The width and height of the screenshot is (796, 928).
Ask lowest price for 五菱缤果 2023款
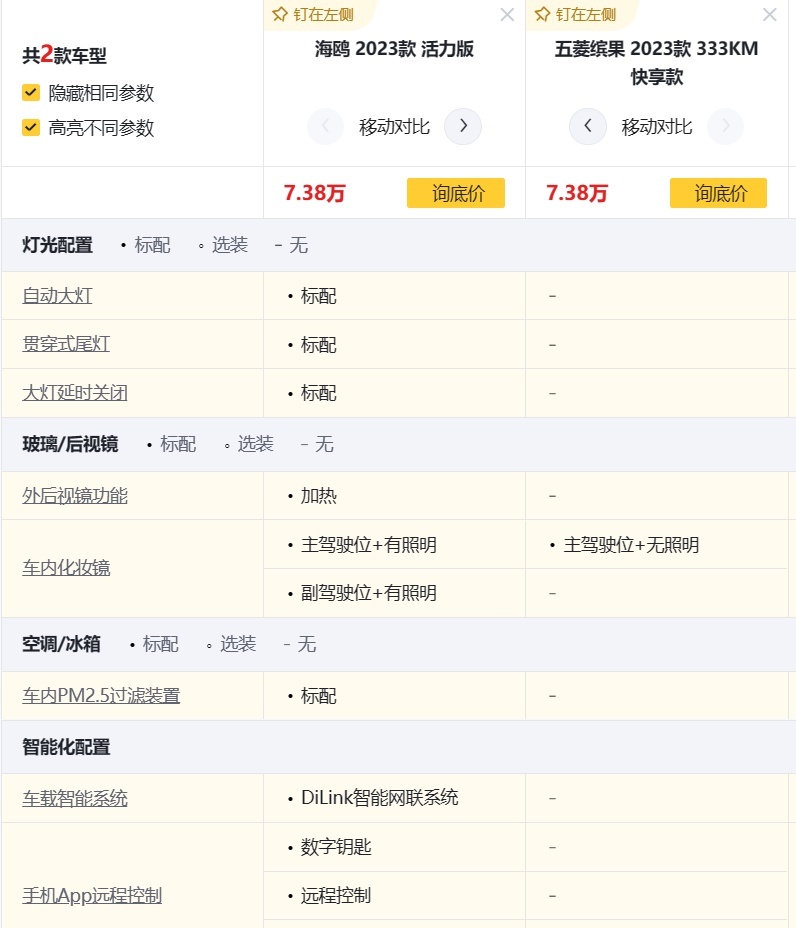coord(718,193)
